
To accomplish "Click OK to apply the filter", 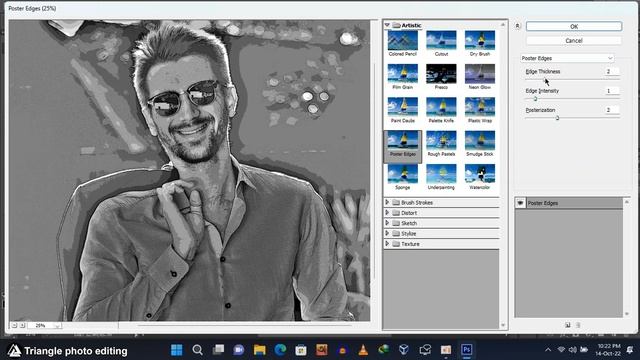I will pos(574,26).
